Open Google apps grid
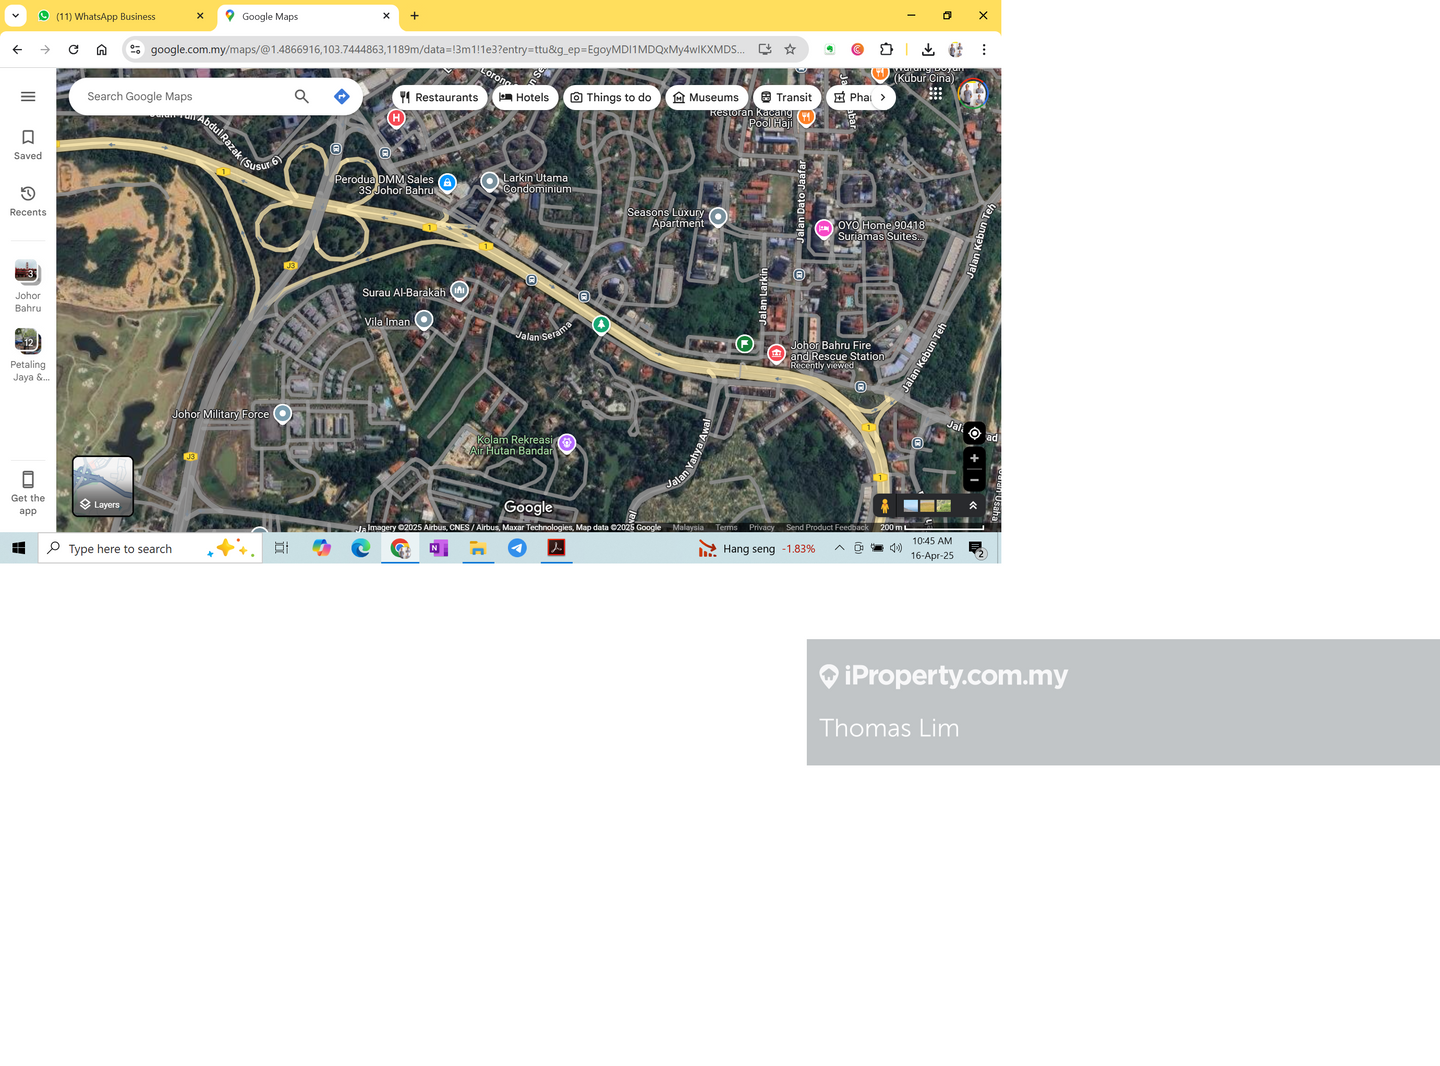The width and height of the screenshot is (1440, 1066). tap(935, 93)
